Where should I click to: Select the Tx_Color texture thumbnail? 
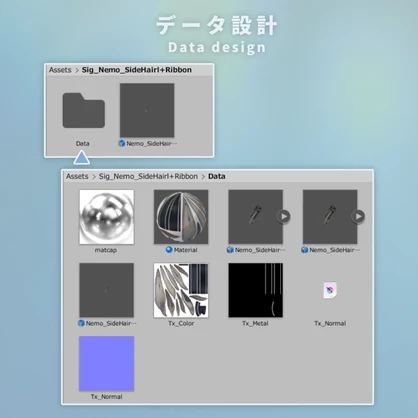tap(181, 290)
